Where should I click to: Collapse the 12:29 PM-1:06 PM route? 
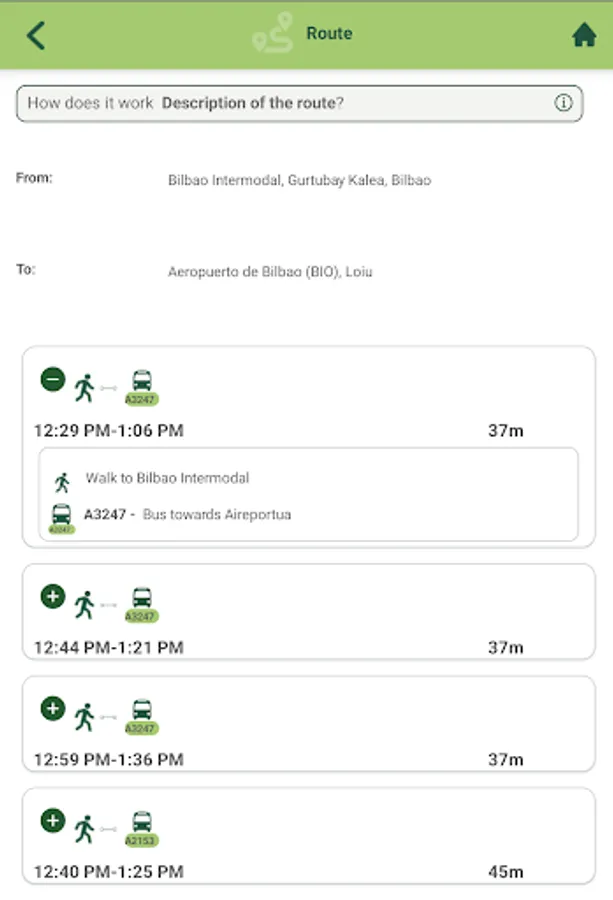pyautogui.click(x=53, y=379)
